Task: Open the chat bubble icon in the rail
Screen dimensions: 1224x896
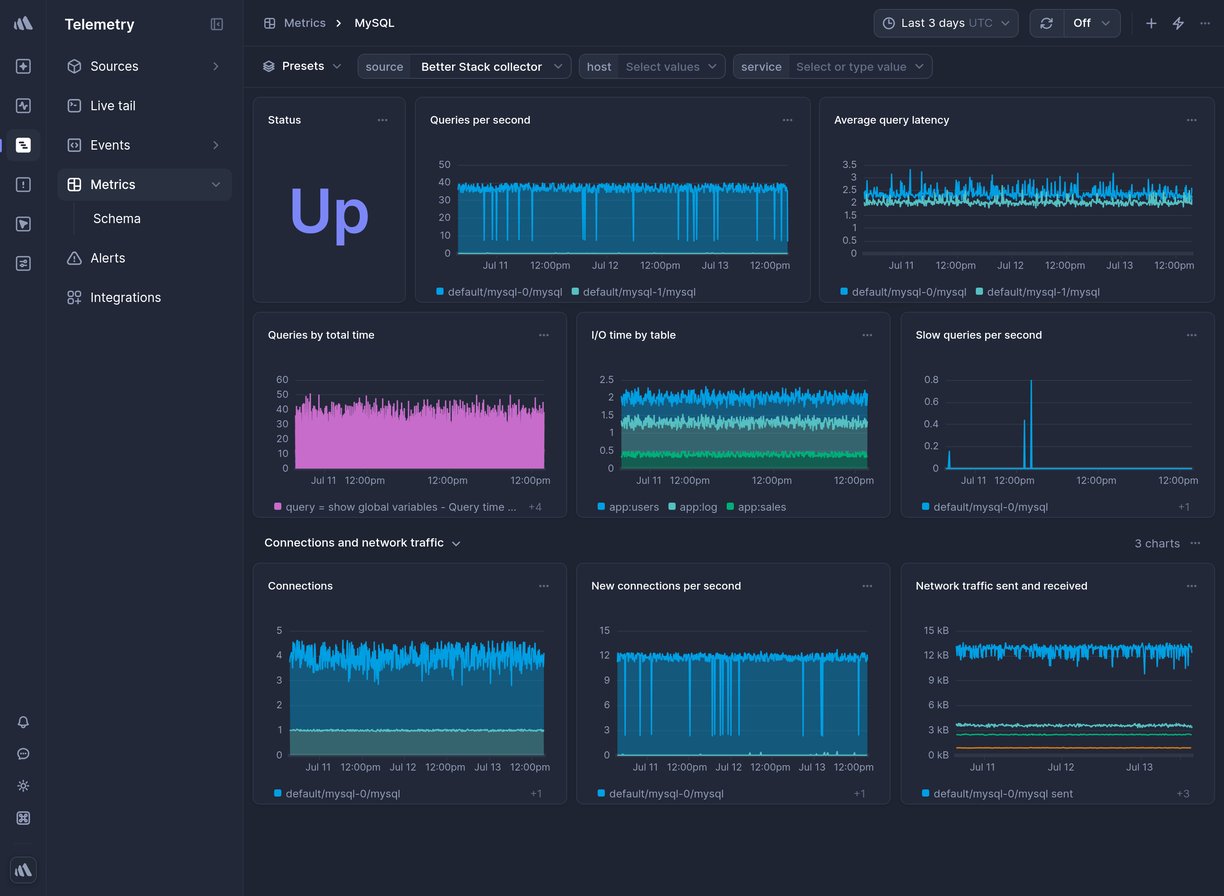Action: click(23, 754)
